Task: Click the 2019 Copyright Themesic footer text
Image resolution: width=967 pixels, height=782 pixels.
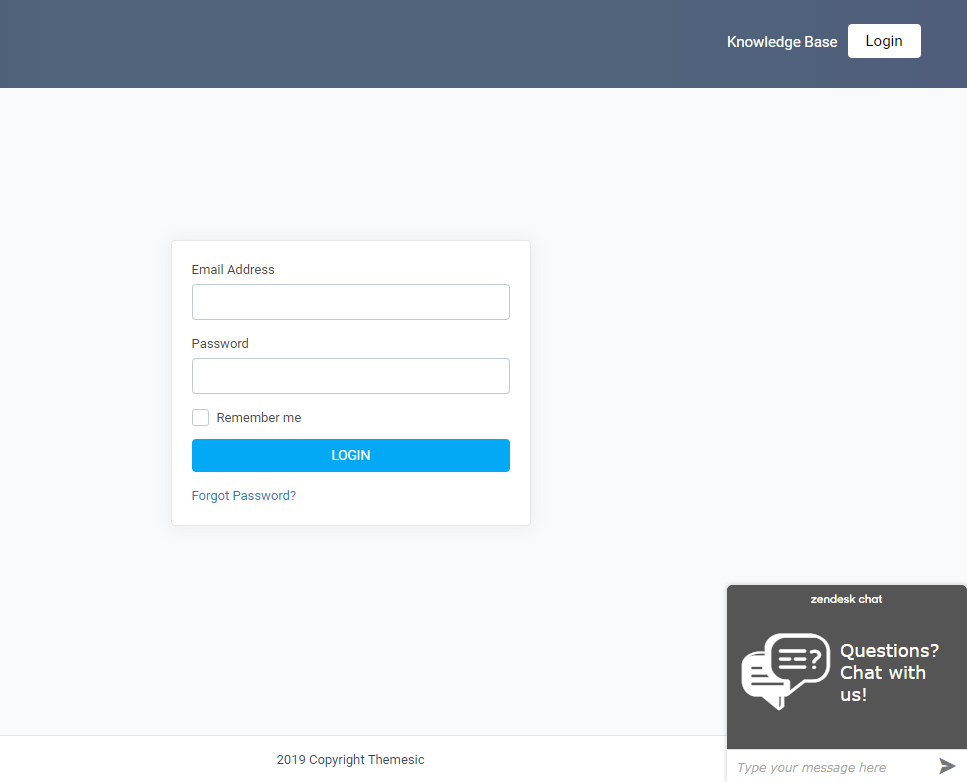Action: (350, 759)
